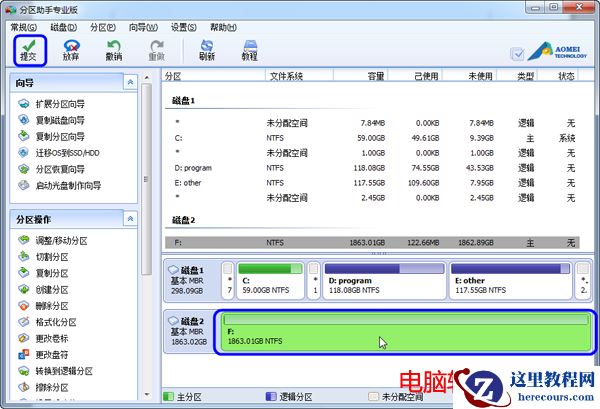The width and height of the screenshot is (600, 409).
Task: Click the 磁盘2 group header in list
Action: tap(183, 220)
